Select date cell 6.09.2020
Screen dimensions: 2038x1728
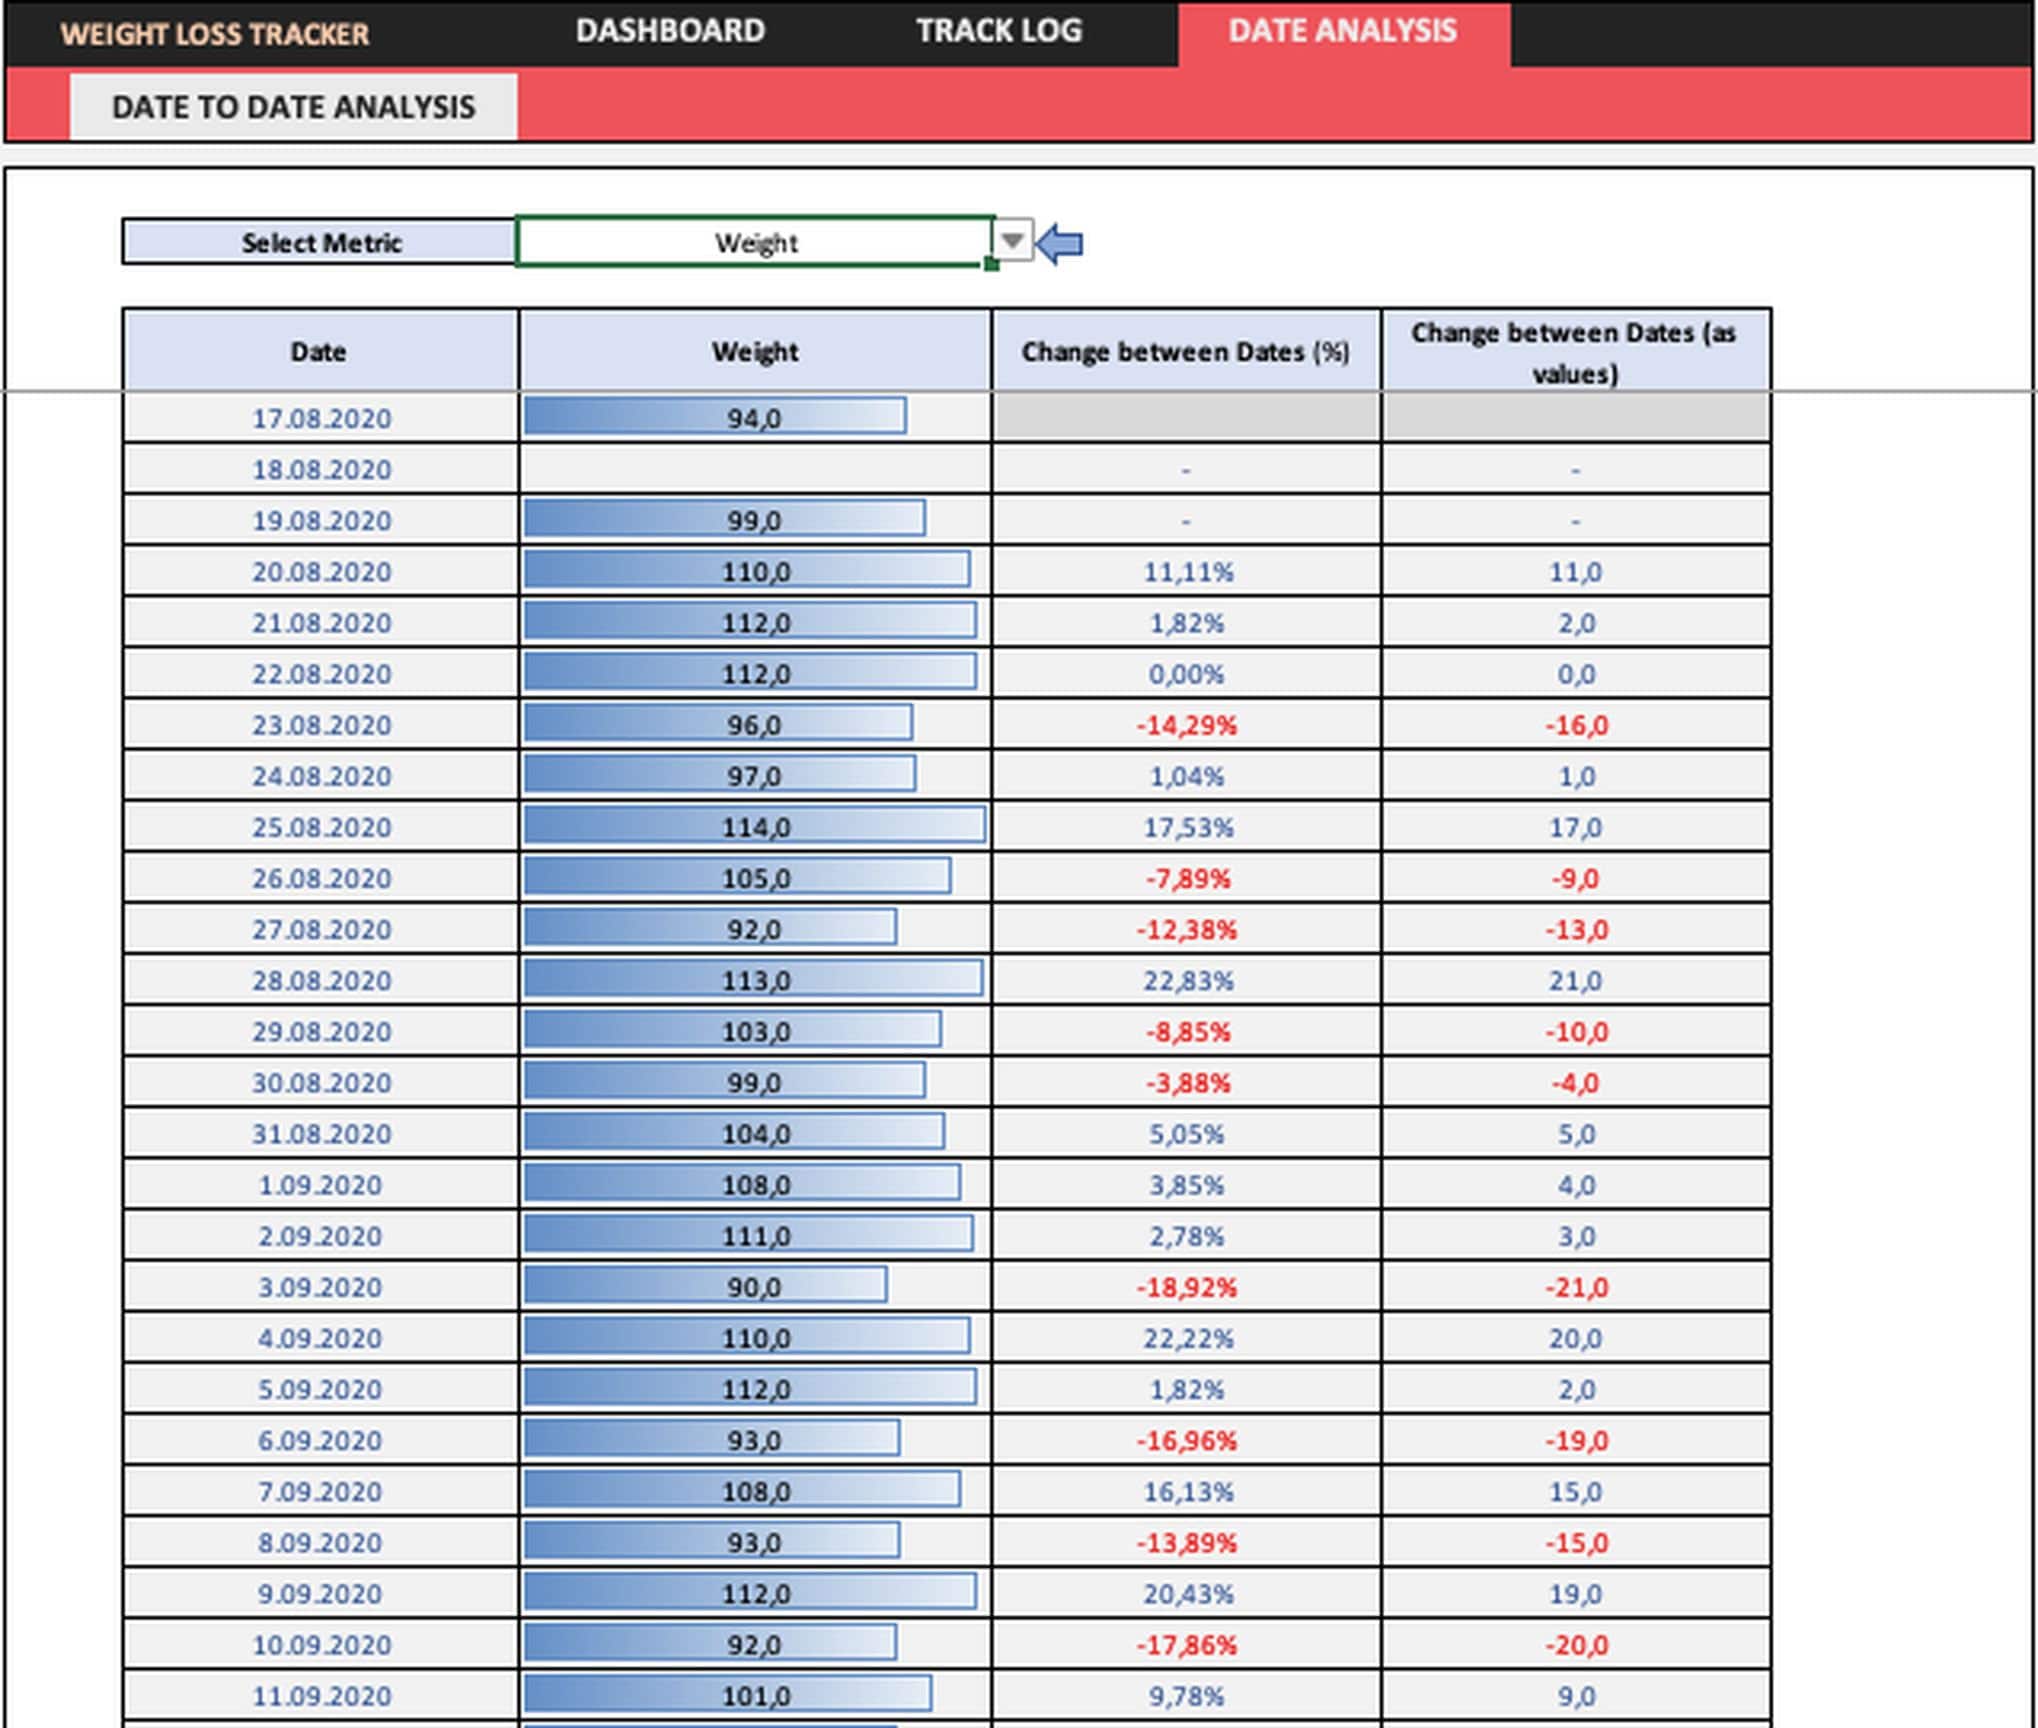[x=321, y=1440]
